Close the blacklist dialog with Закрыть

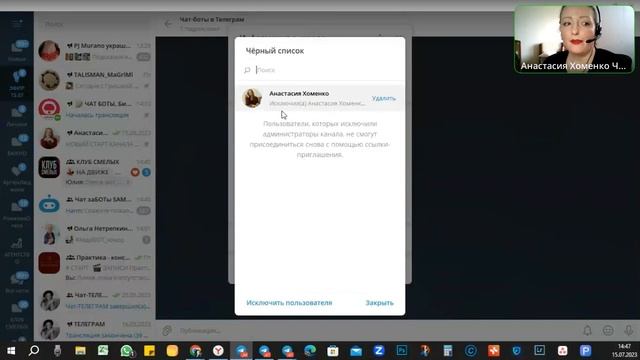[x=379, y=303]
